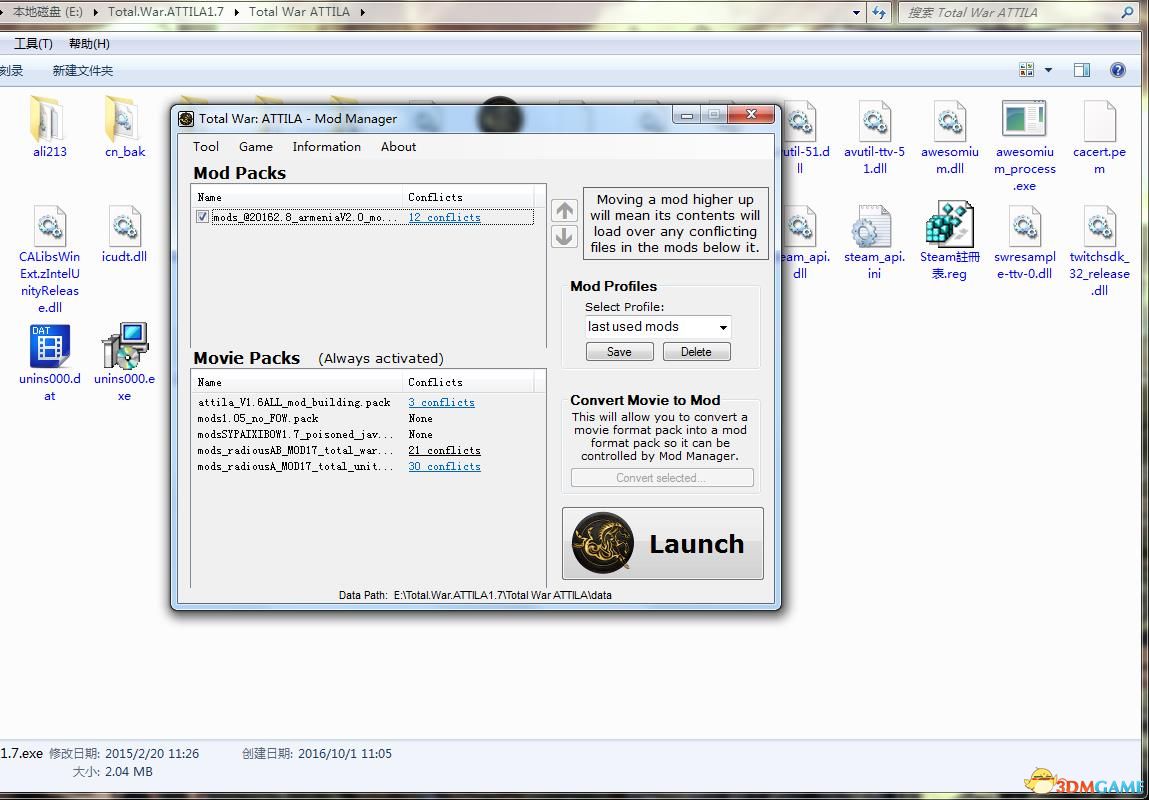Select the Steam registry .reg file
The width and height of the screenshot is (1149, 800).
click(950, 242)
